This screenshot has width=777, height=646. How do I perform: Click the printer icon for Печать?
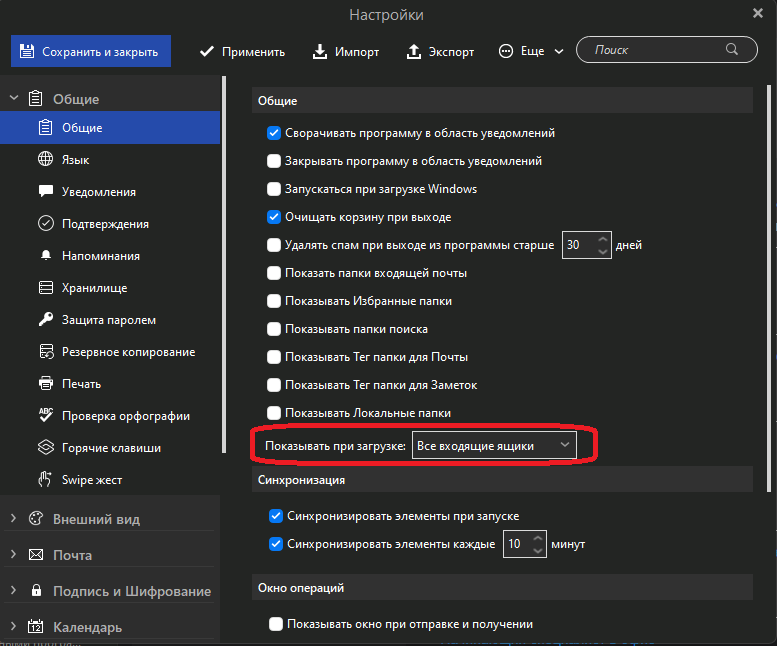(46, 383)
